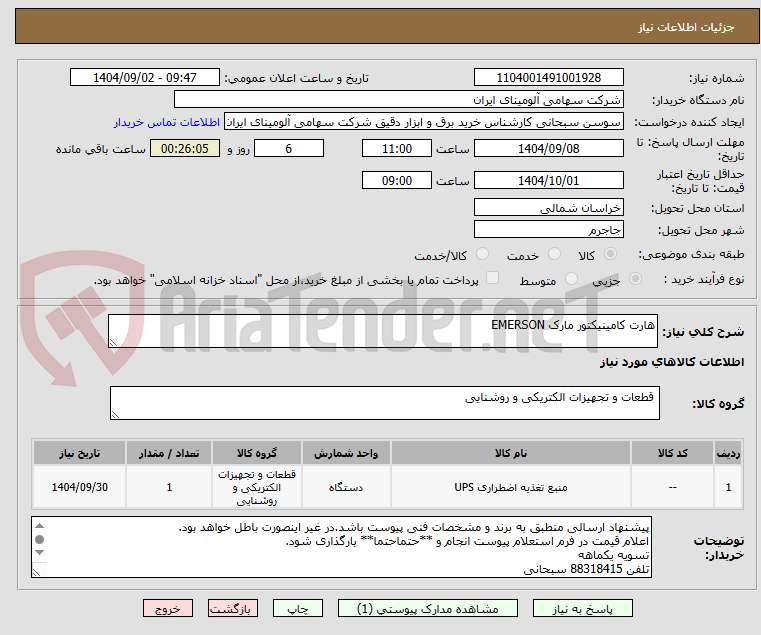Click the تعداد / مقدار column header
The image size is (761, 635).
[169, 453]
